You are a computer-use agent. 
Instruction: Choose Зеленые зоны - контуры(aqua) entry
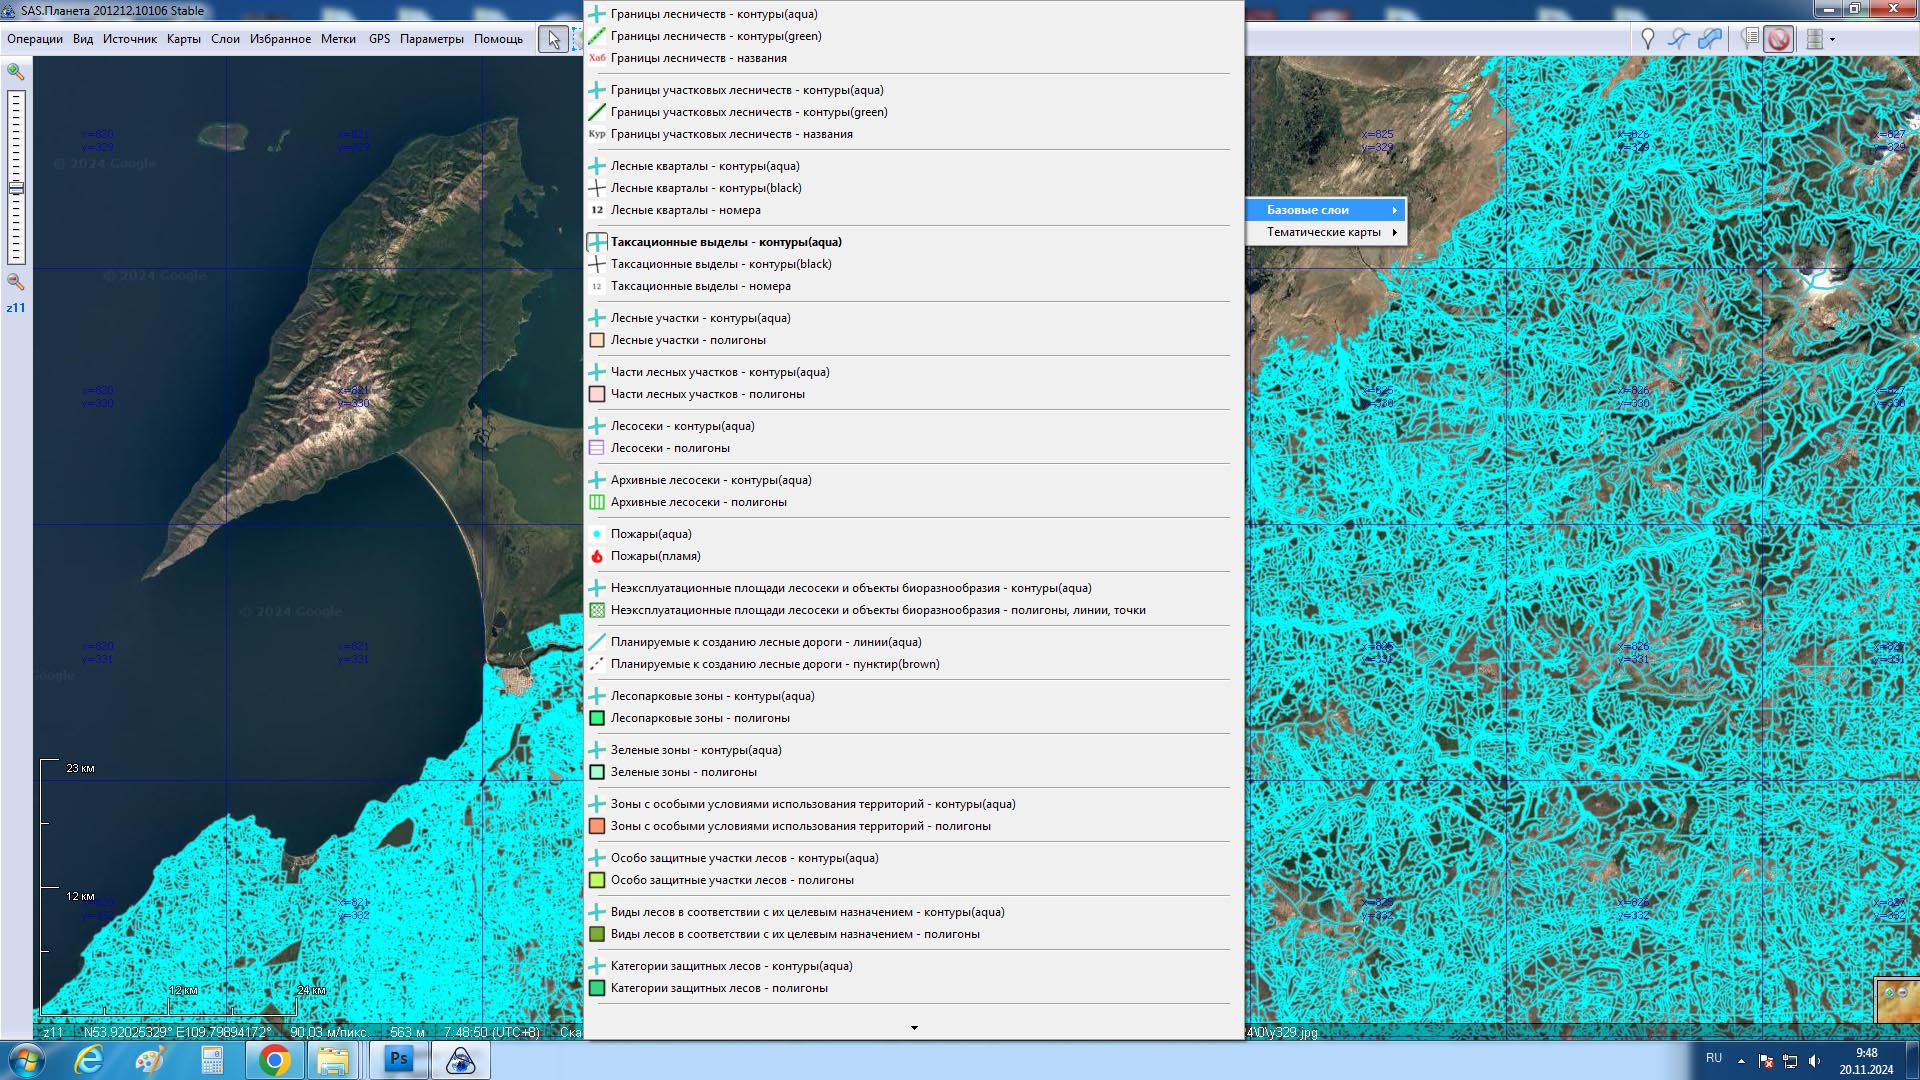tap(696, 750)
